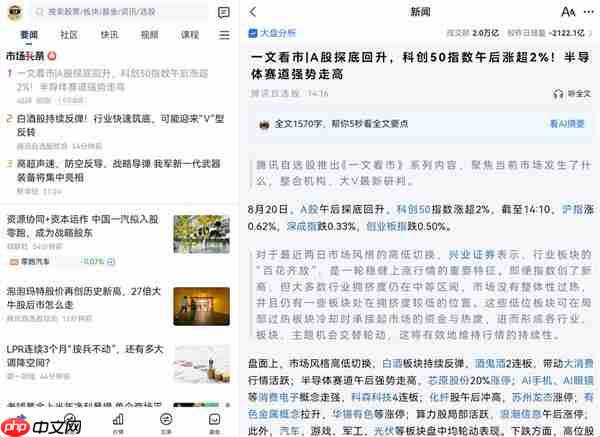Go back with the left arrow

(253, 12)
